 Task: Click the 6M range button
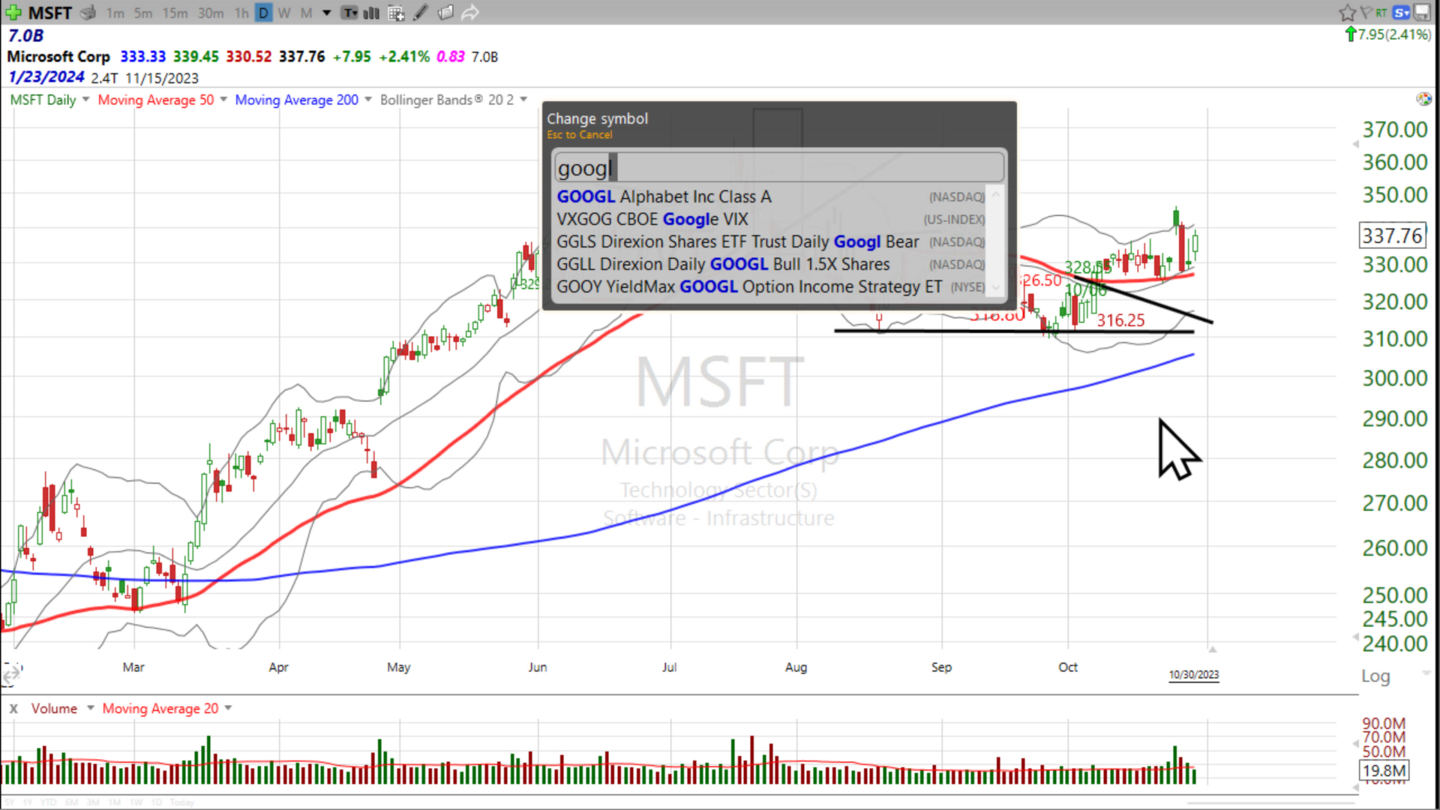(x=71, y=803)
